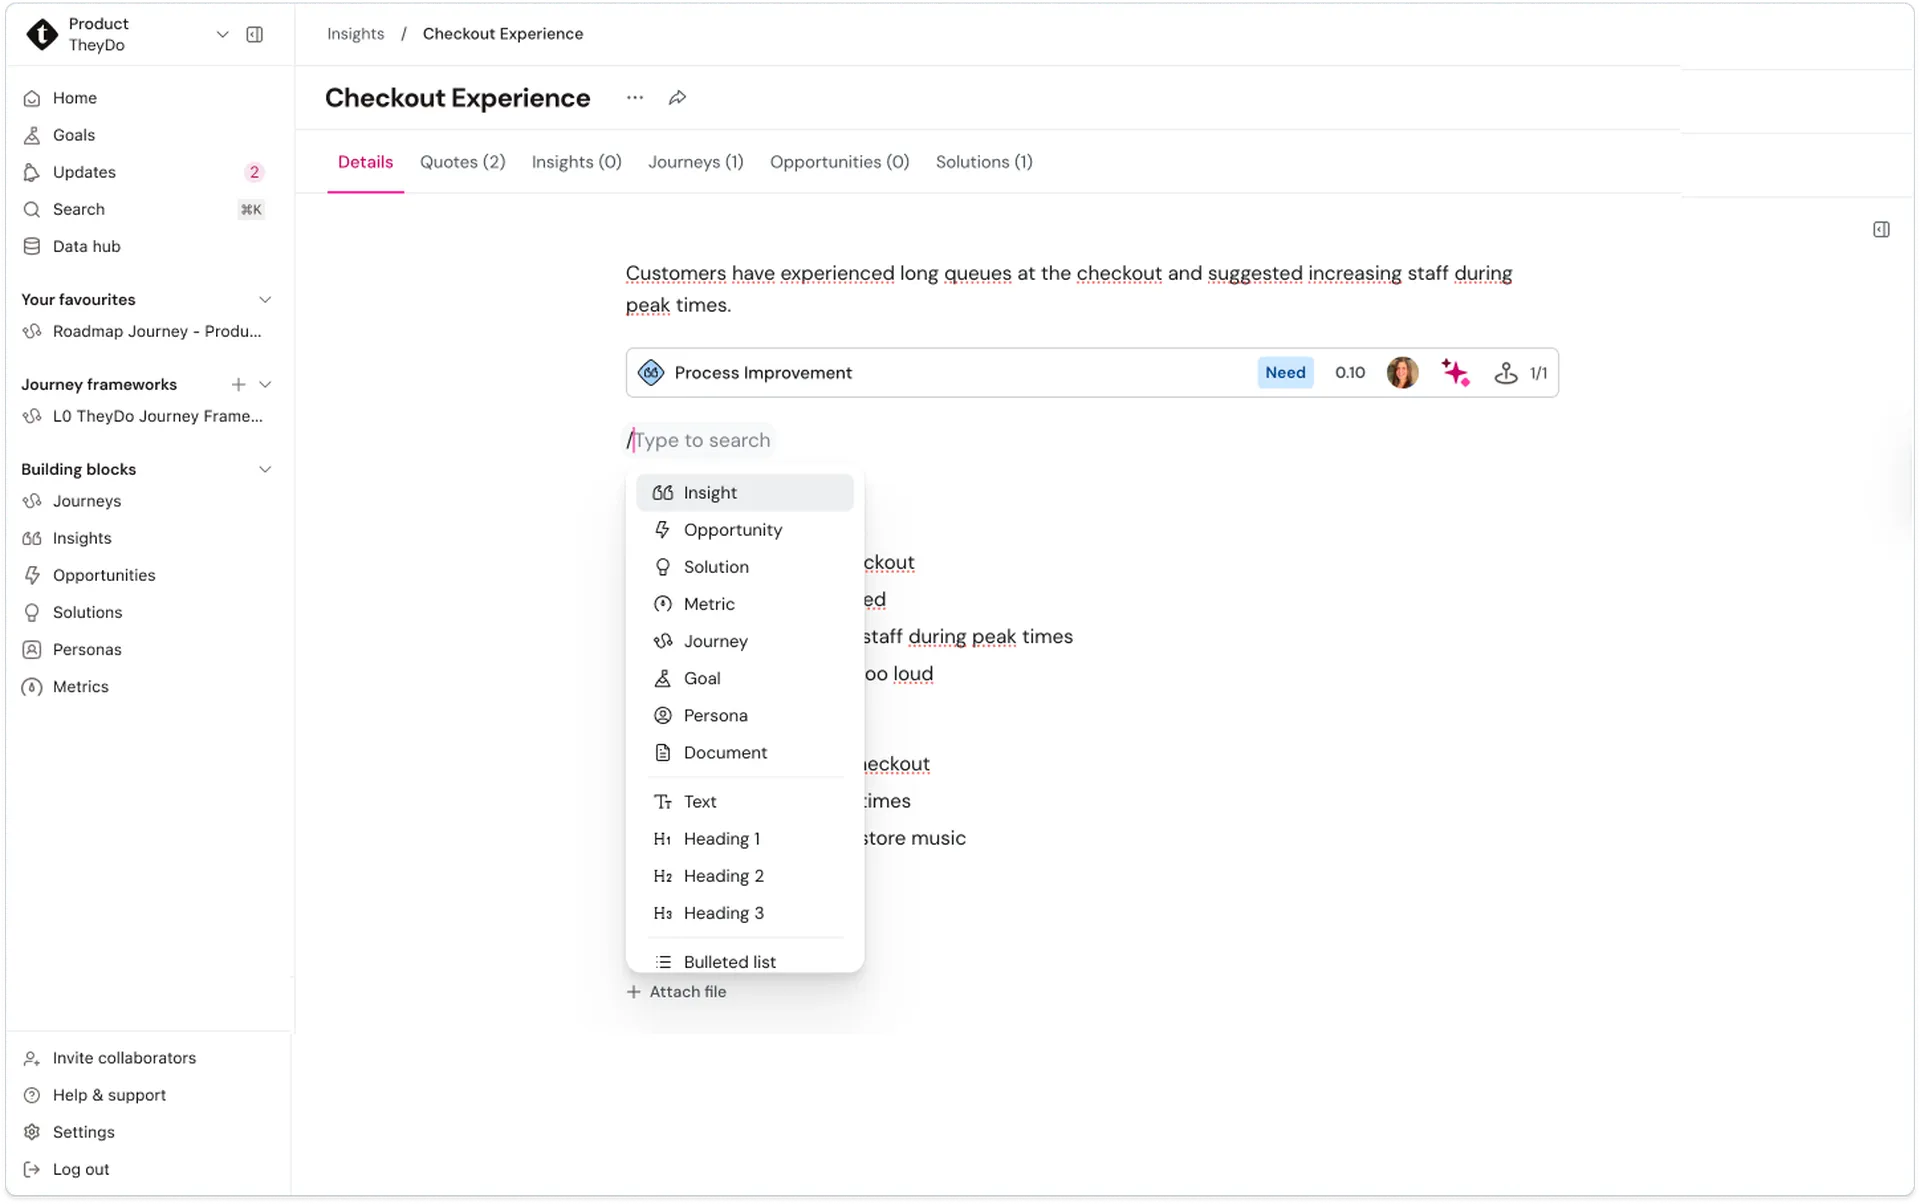The height and width of the screenshot is (1204, 1920).
Task: Collapse the Journey frameworks section
Action: pos(265,385)
